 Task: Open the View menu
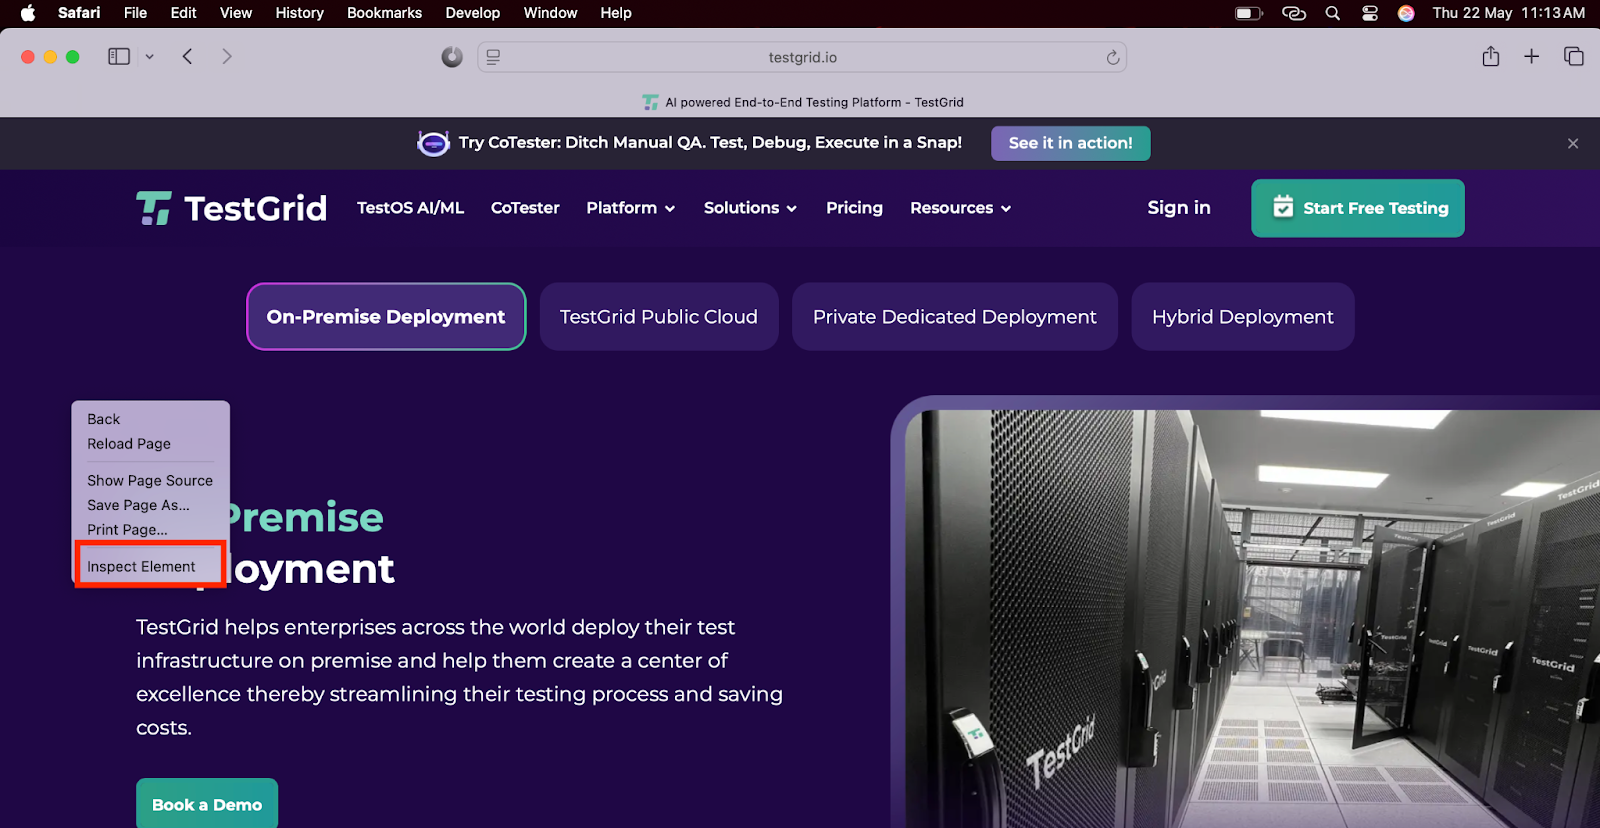coord(236,13)
